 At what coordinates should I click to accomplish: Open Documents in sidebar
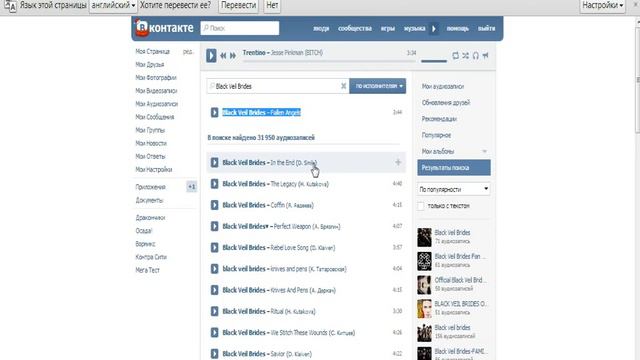[x=149, y=200]
